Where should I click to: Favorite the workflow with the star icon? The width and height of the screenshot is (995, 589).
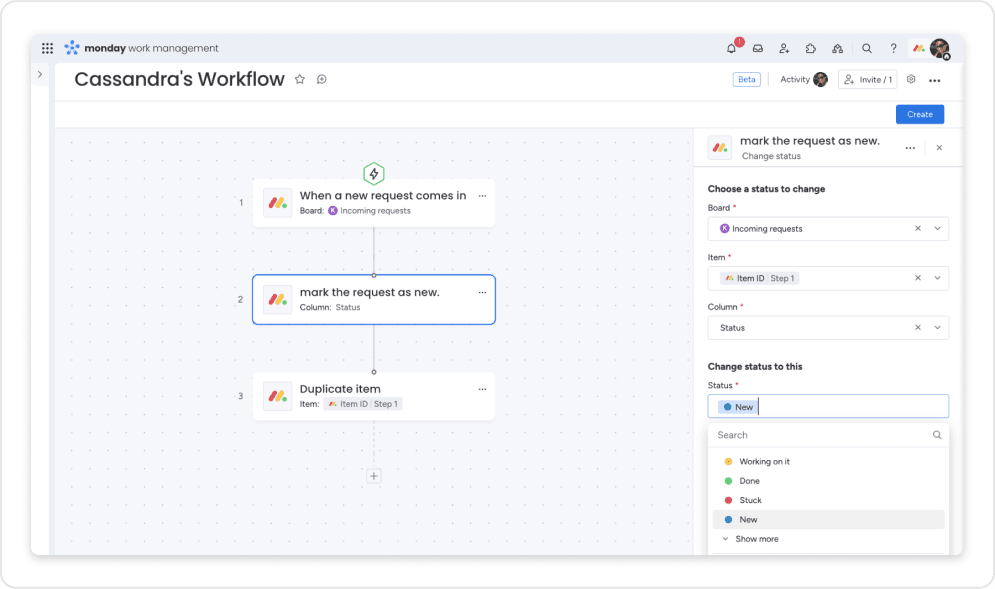[299, 80]
